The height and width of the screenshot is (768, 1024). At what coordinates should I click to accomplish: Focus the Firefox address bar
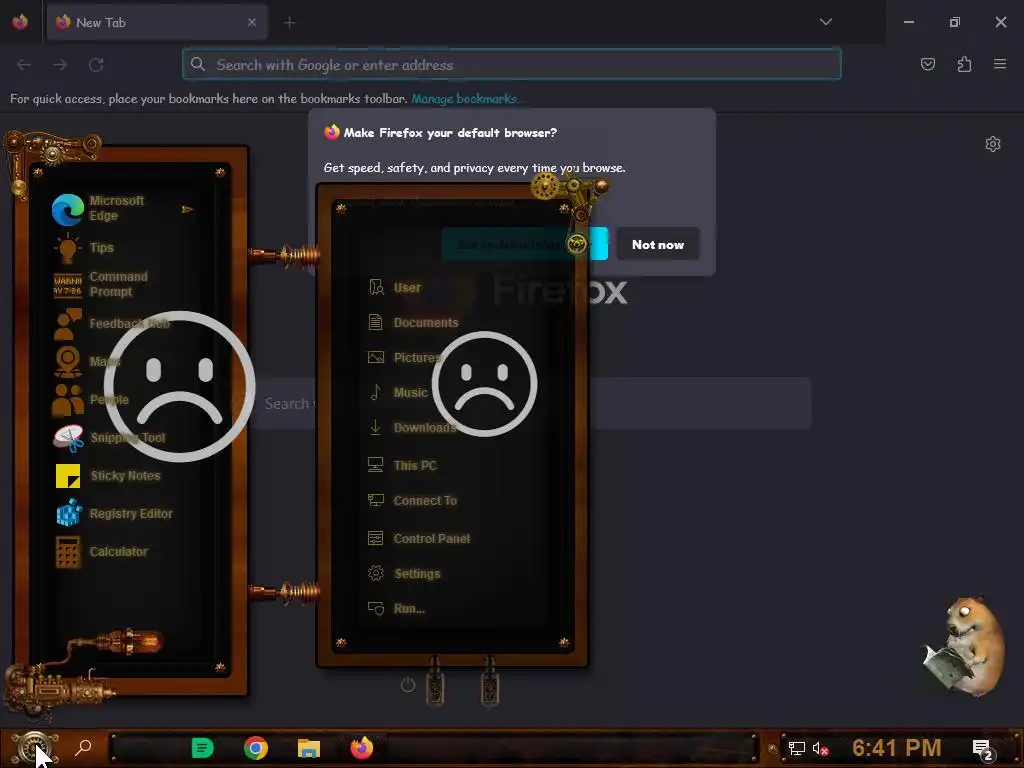point(512,65)
